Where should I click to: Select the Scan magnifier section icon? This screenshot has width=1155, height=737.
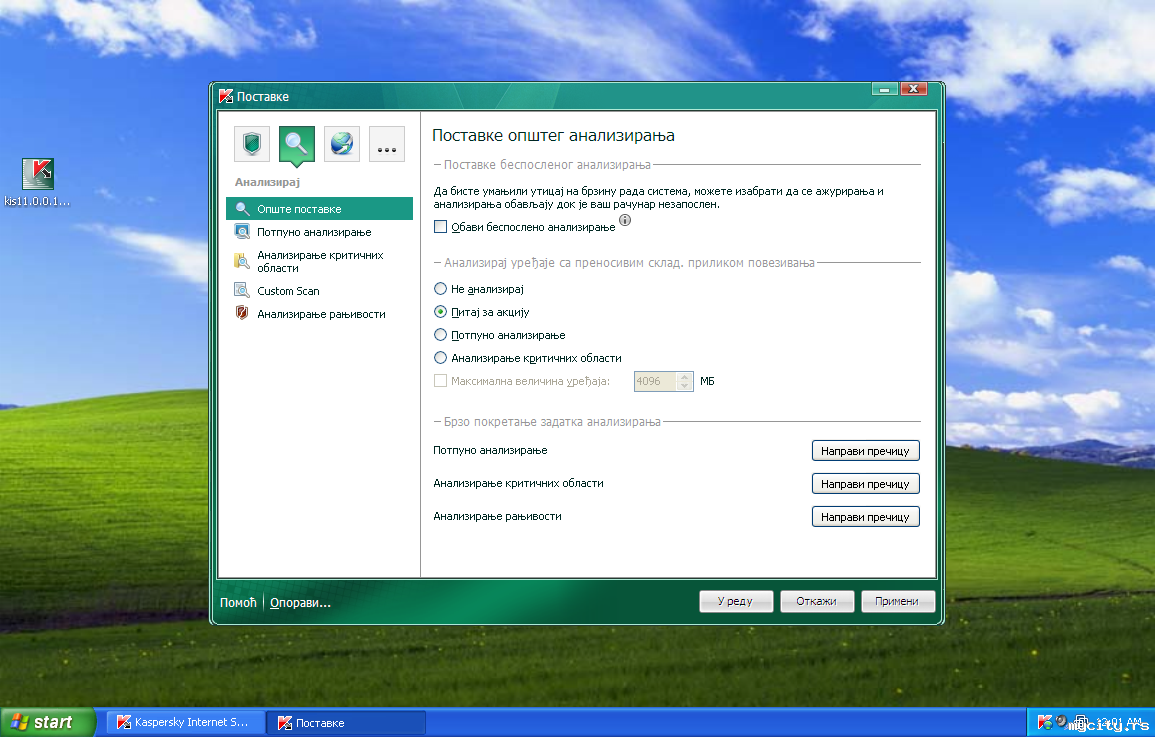[297, 144]
